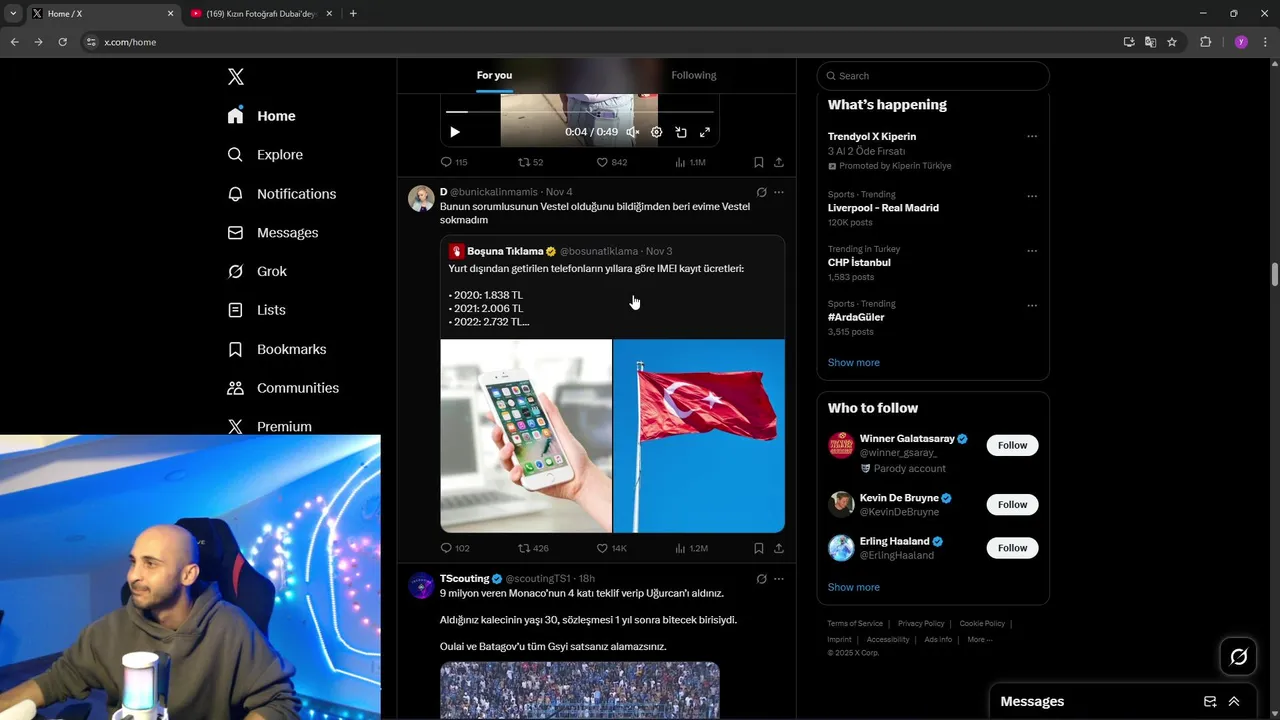Open Grok from sidebar
Screen dimensions: 1280x720
click(257, 271)
